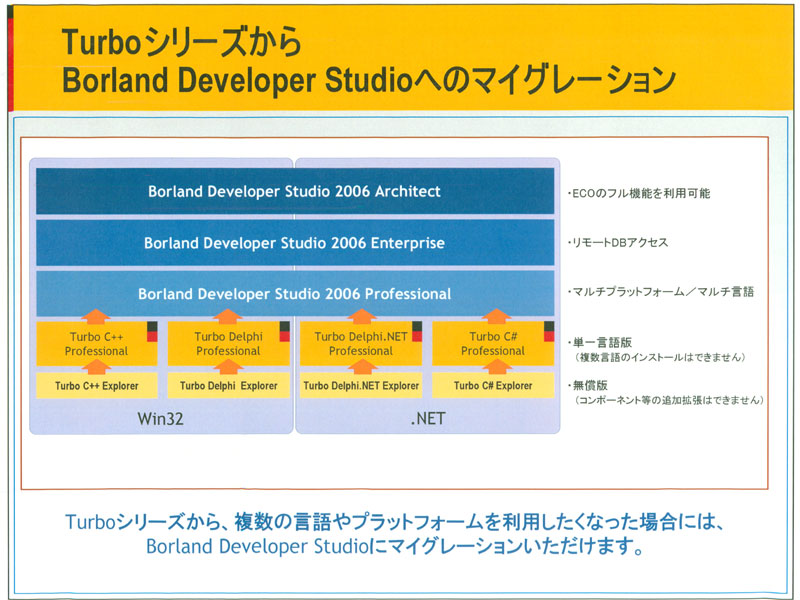
Task: Click the ECOのフル機能を利用可能 note
Action: (x=639, y=193)
